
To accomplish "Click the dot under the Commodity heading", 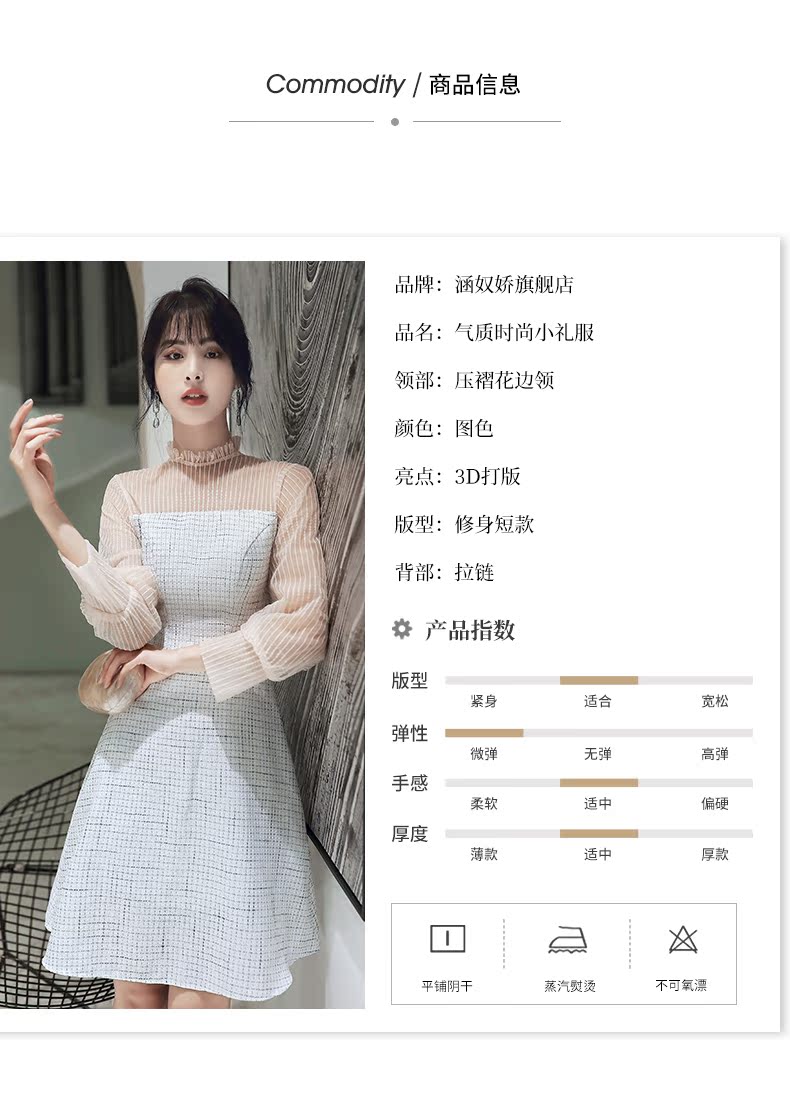I will pyautogui.click(x=395, y=122).
